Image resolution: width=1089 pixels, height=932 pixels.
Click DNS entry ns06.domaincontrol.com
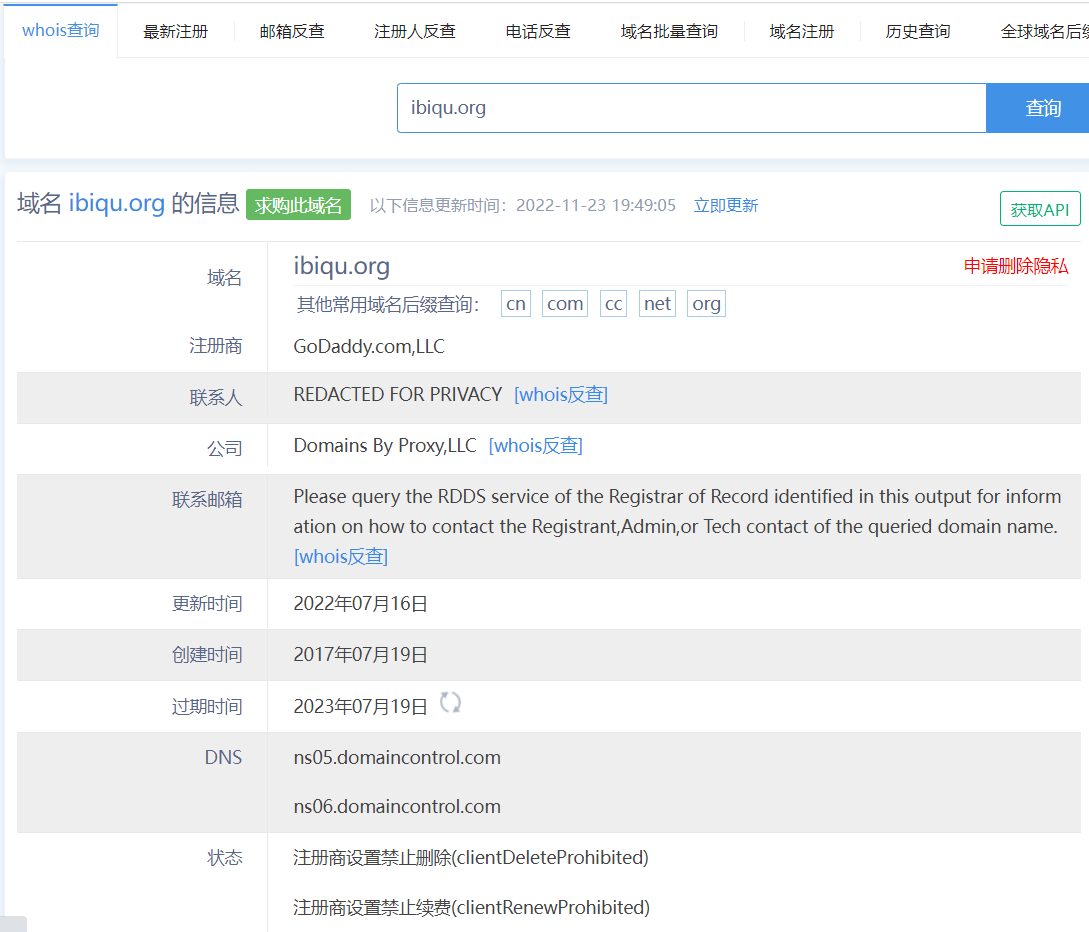(x=397, y=806)
